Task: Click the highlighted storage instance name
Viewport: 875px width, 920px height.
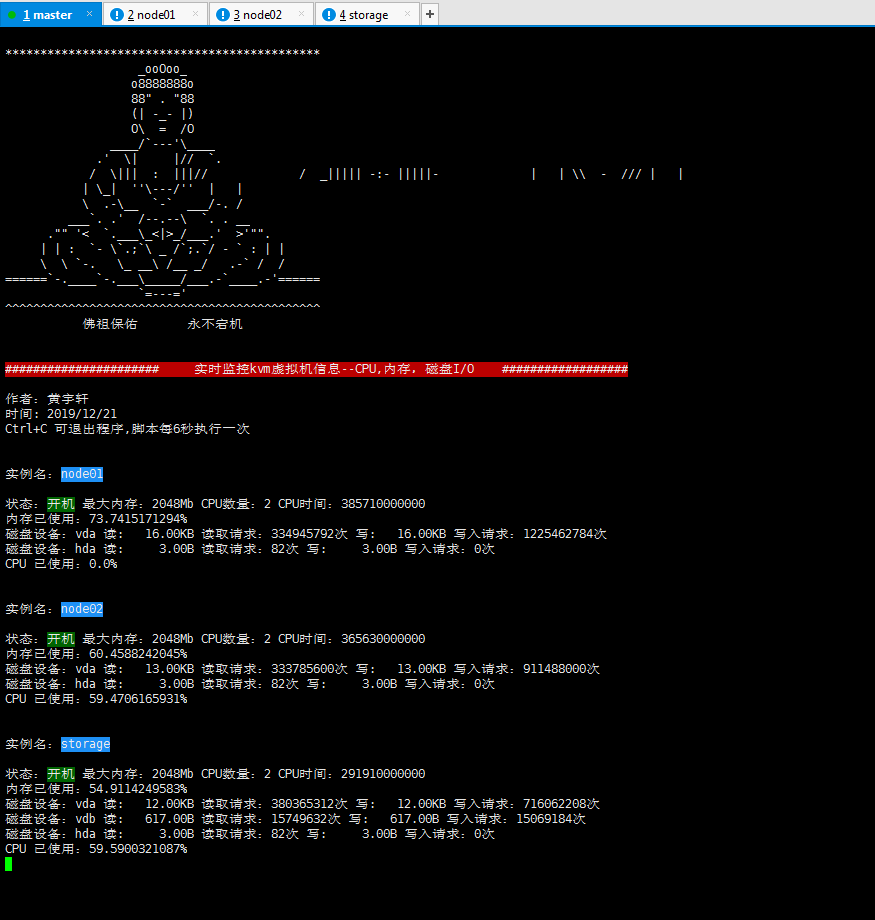Action: (85, 743)
